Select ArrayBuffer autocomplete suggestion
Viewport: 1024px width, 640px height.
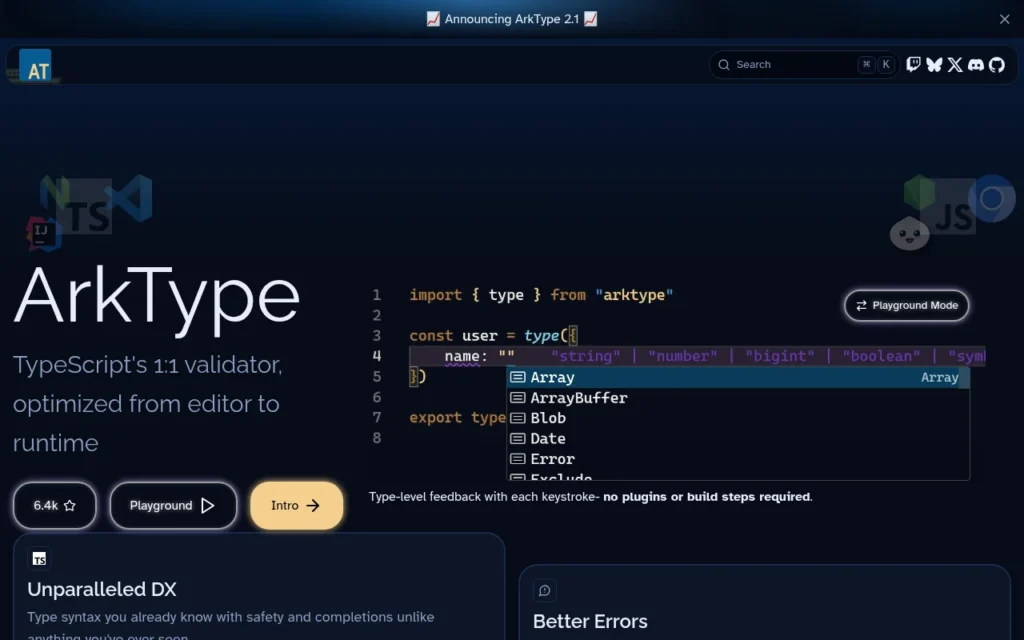pyautogui.click(x=738, y=398)
